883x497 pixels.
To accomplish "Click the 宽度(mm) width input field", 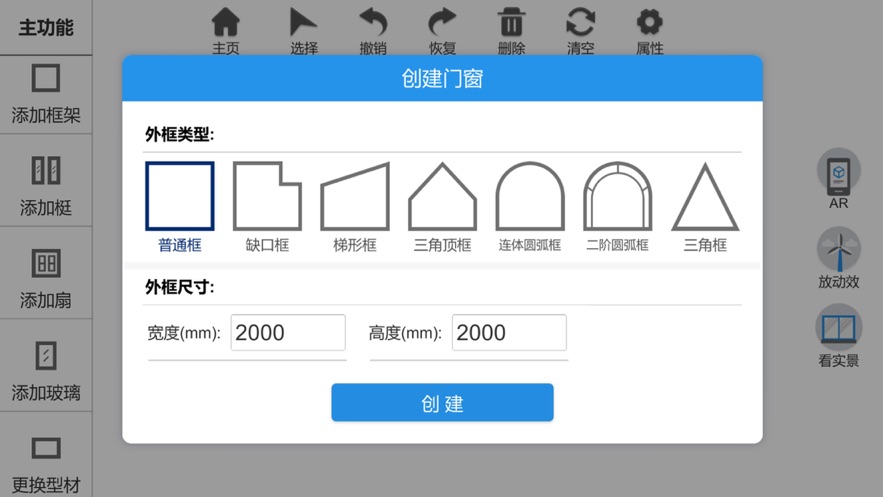I will (288, 333).
